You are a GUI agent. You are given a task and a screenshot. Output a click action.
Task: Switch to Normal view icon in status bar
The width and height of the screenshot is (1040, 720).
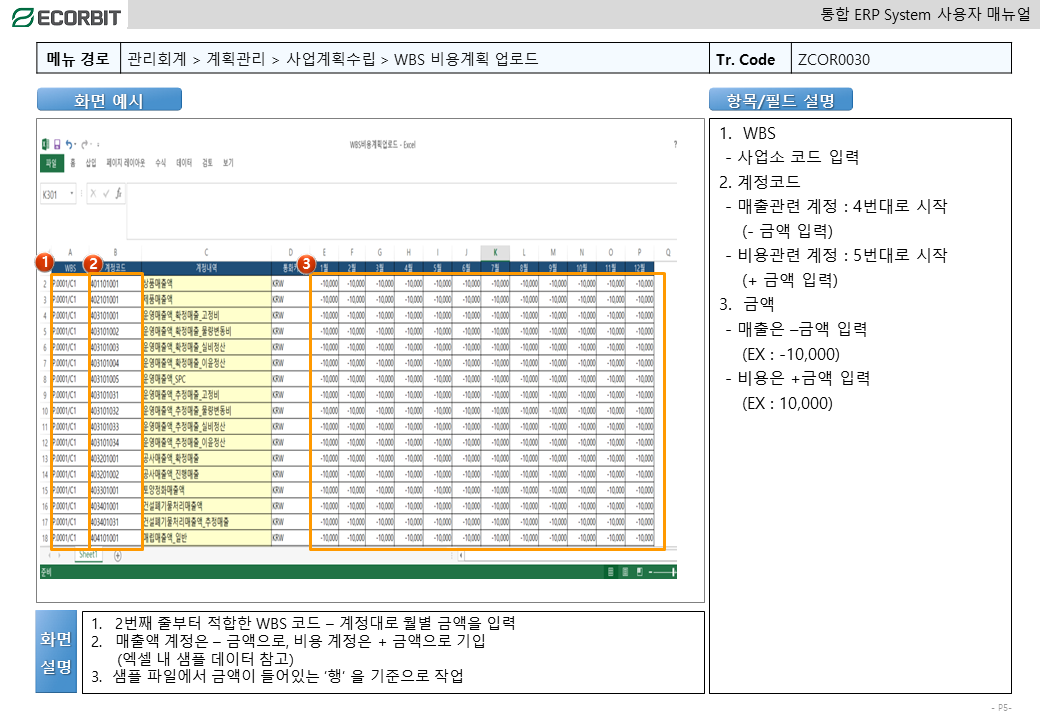[x=610, y=571]
